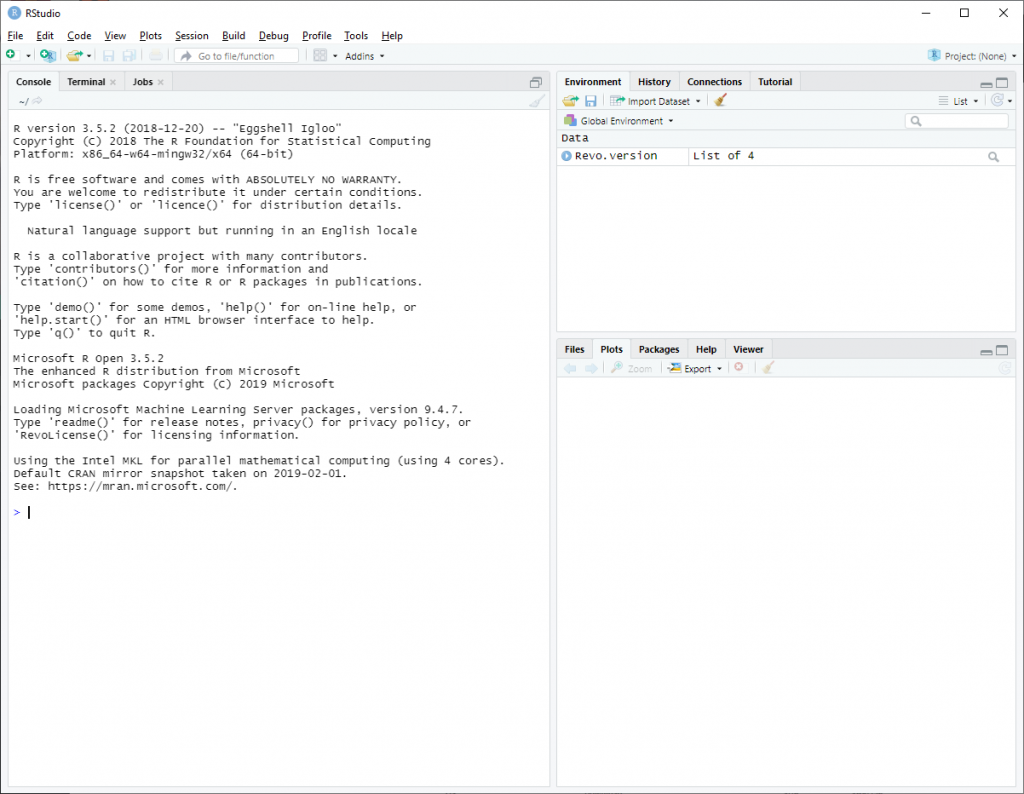The height and width of the screenshot is (794, 1024).
Task: Click the Go to file/function search field
Action: pyautogui.click(x=236, y=56)
